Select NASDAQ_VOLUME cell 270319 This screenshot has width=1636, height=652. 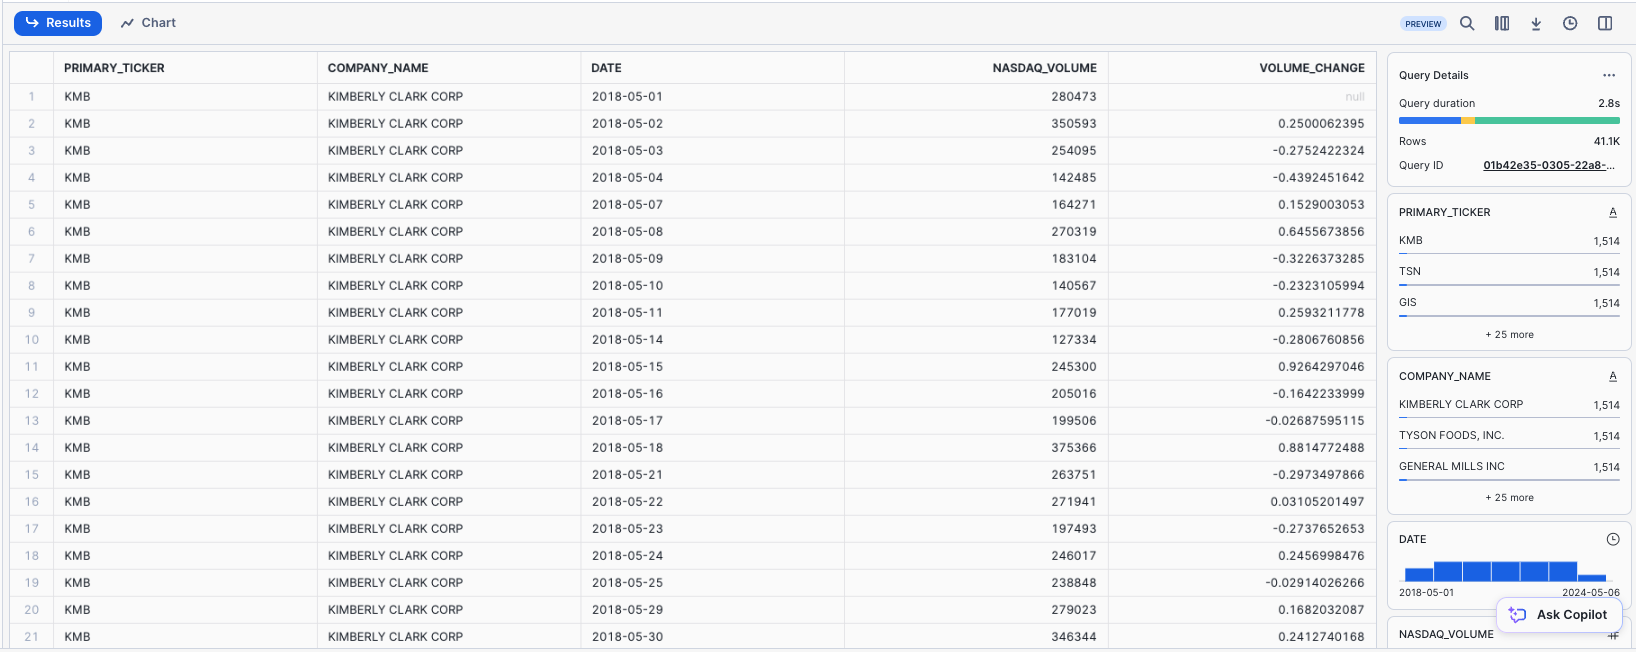coord(976,232)
